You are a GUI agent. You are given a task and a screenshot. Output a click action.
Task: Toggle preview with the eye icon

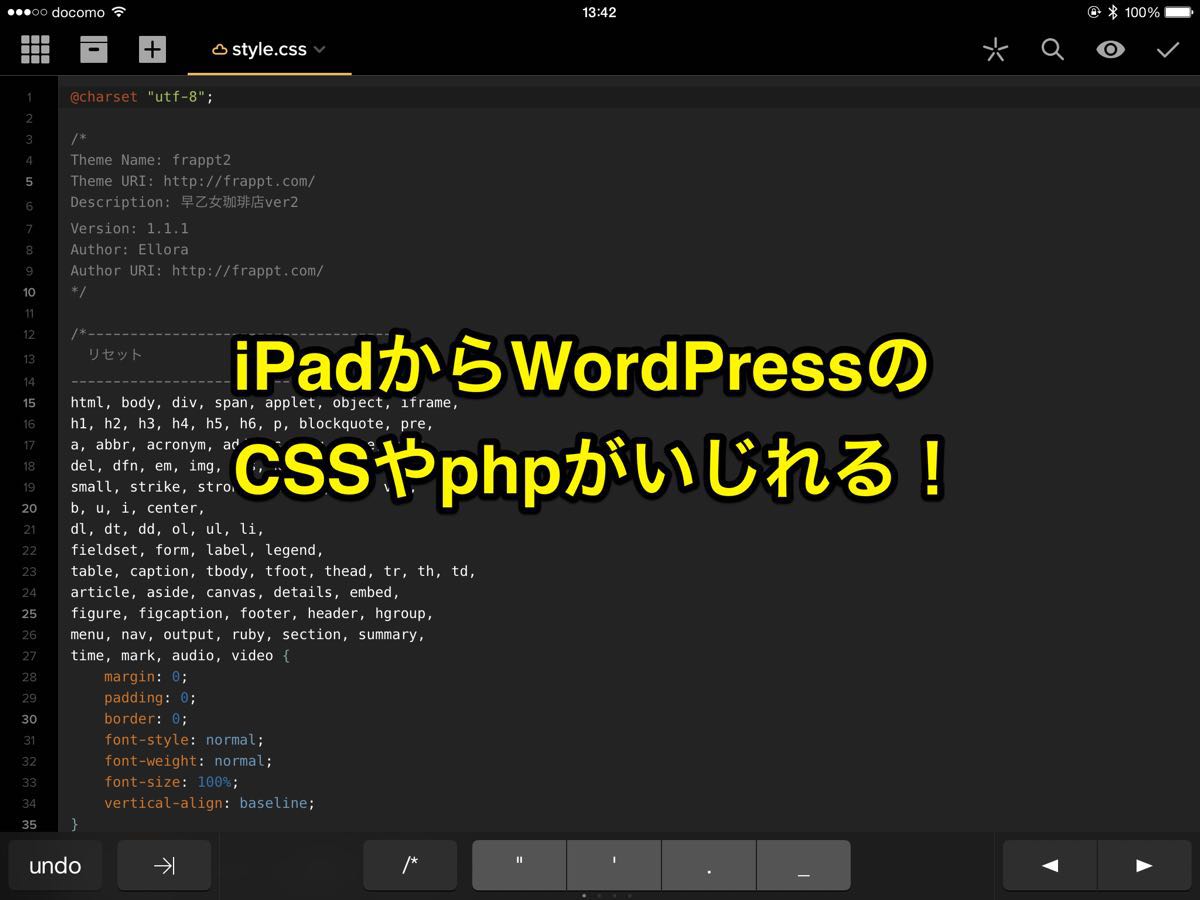click(x=1110, y=49)
